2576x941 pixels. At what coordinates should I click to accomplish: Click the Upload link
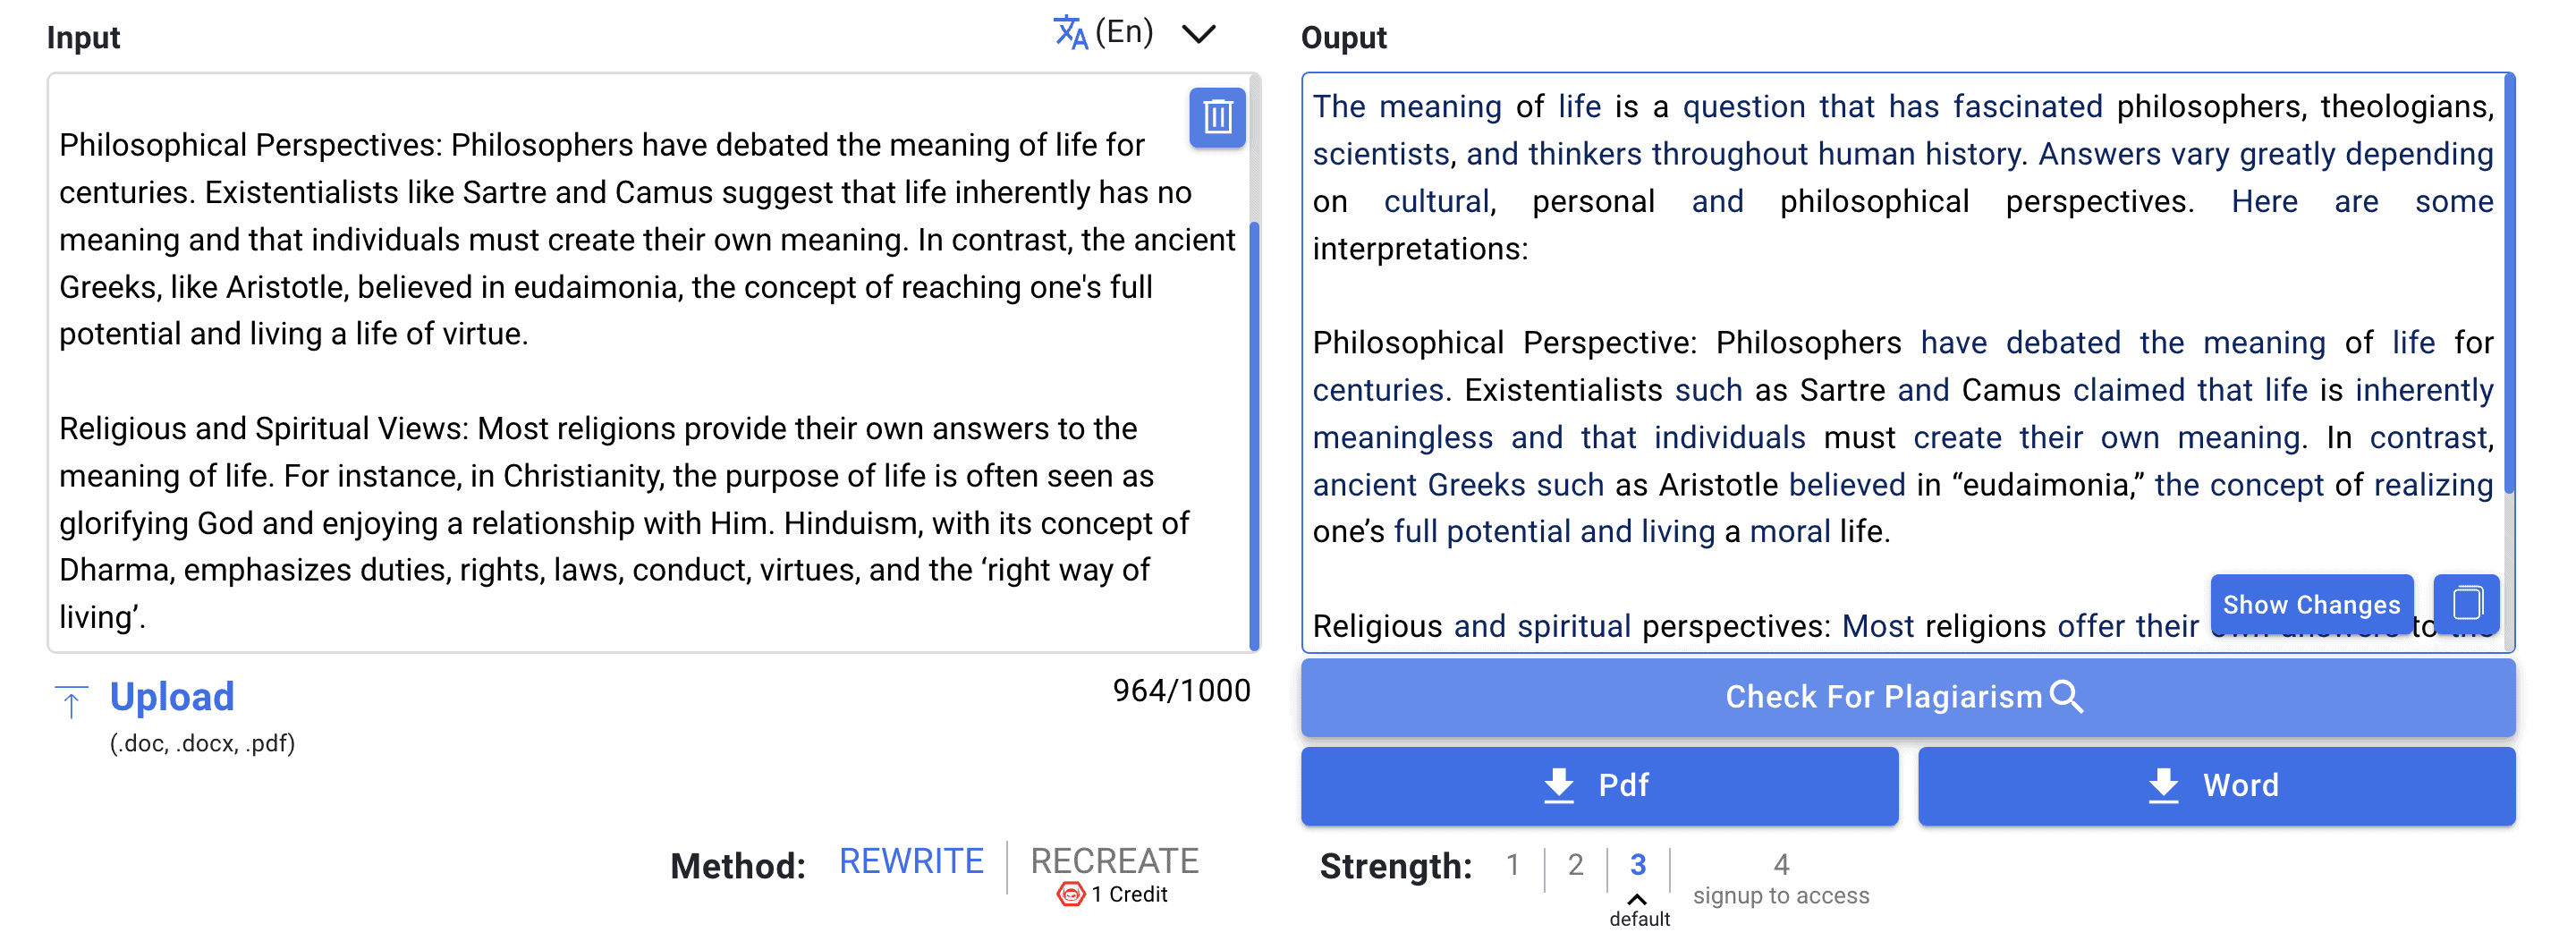point(172,697)
